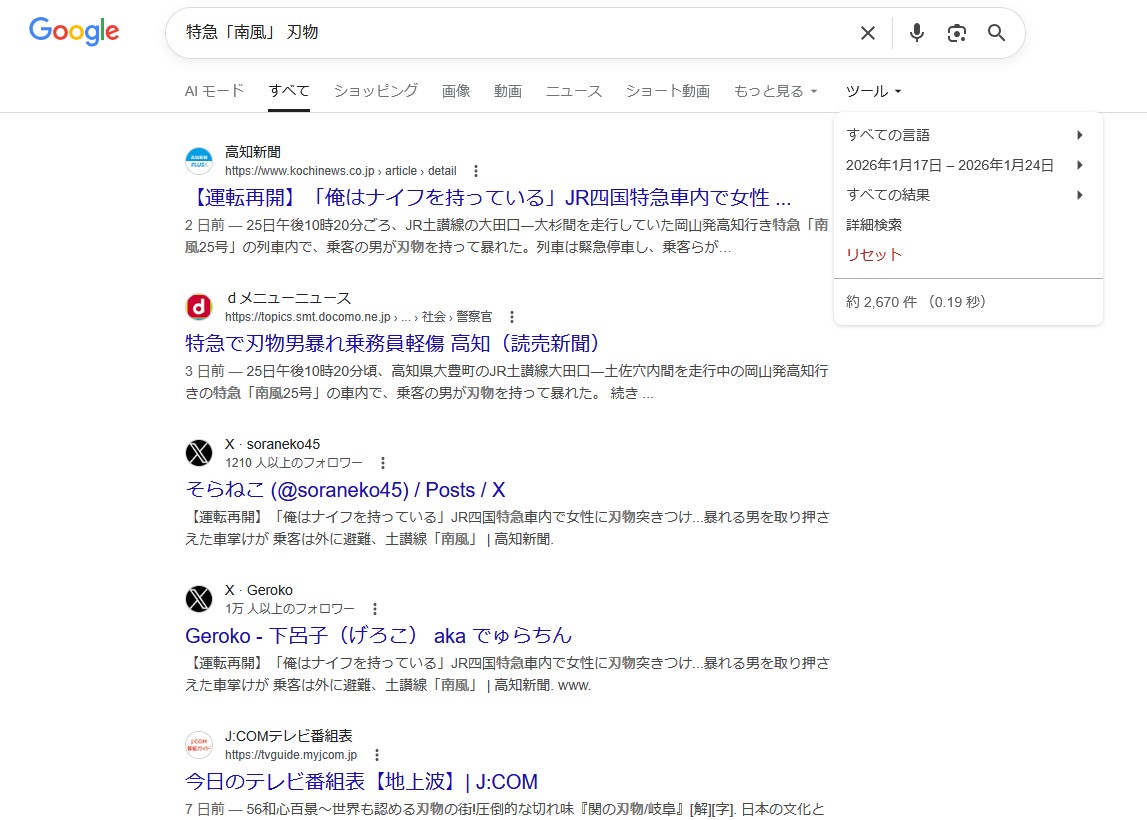Viewport: 1147px width, 820px height.
Task: Switch to the ニュース tab
Action: pyautogui.click(x=573, y=91)
